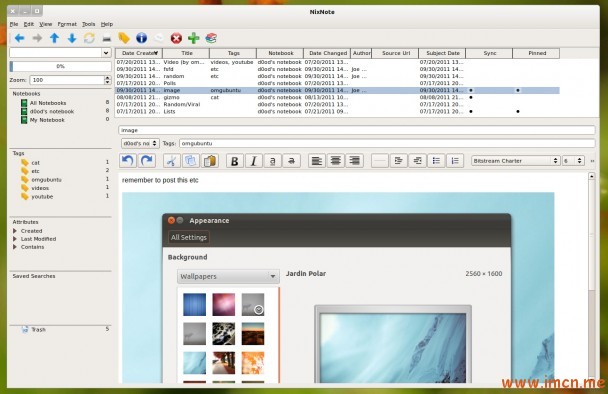
Task: Click the stacked books notebook icon
Action: [x=211, y=38]
